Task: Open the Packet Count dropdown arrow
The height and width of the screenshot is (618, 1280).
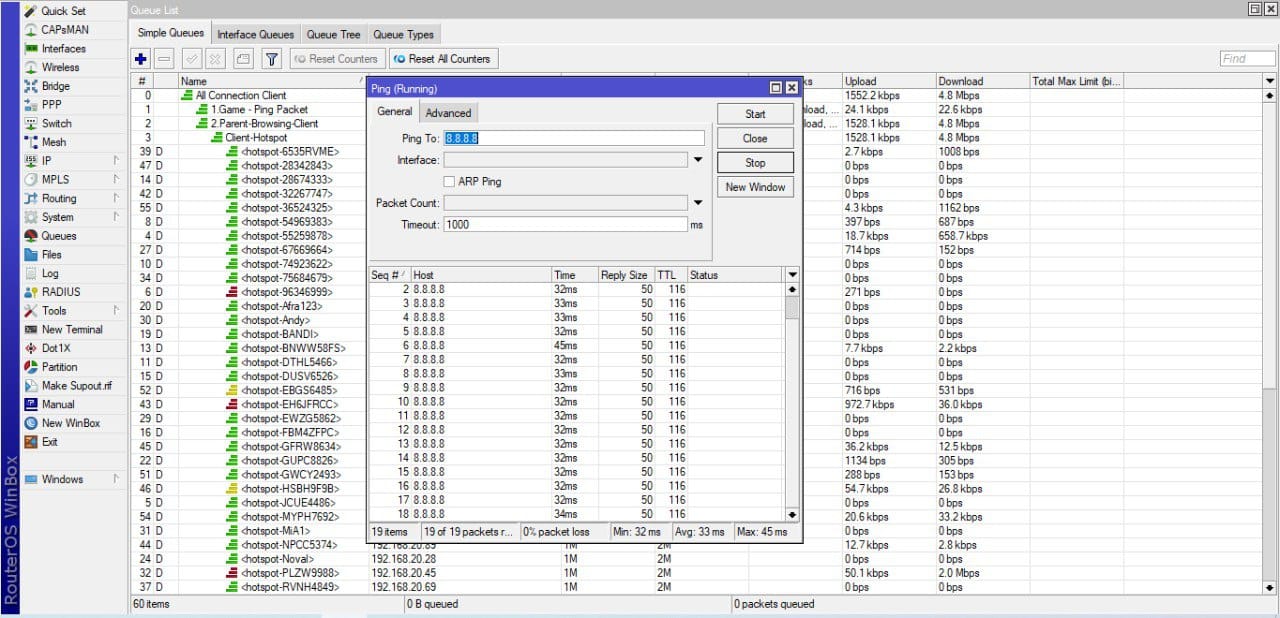Action: 698,203
